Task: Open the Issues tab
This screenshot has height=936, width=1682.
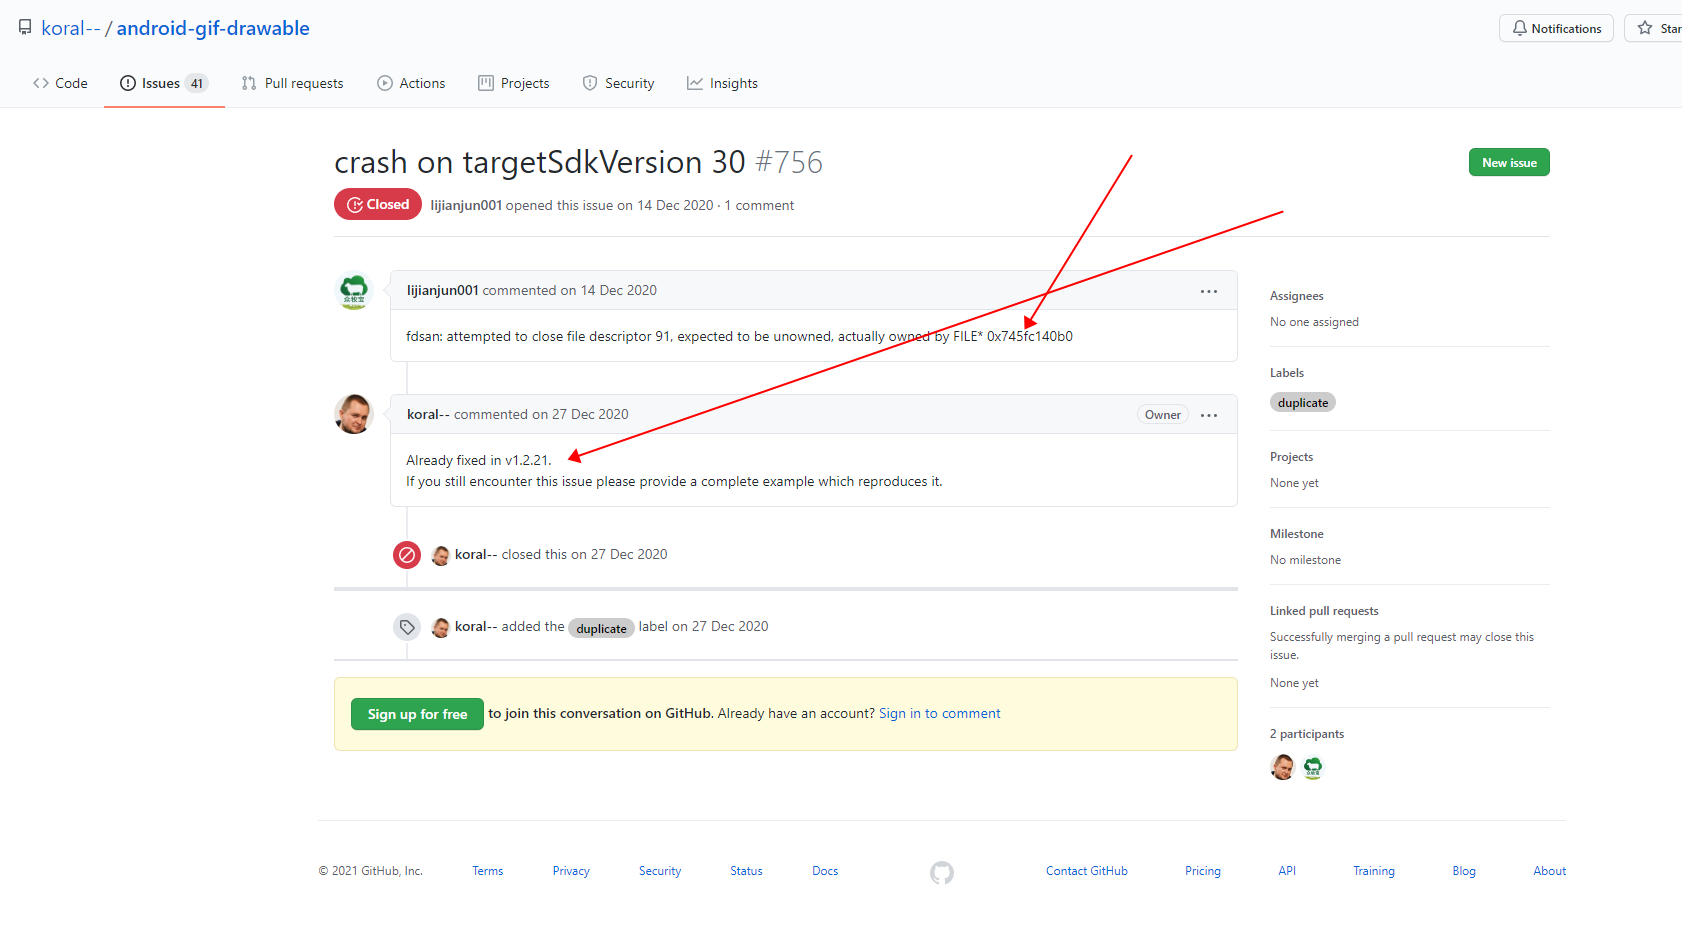Action: point(164,83)
